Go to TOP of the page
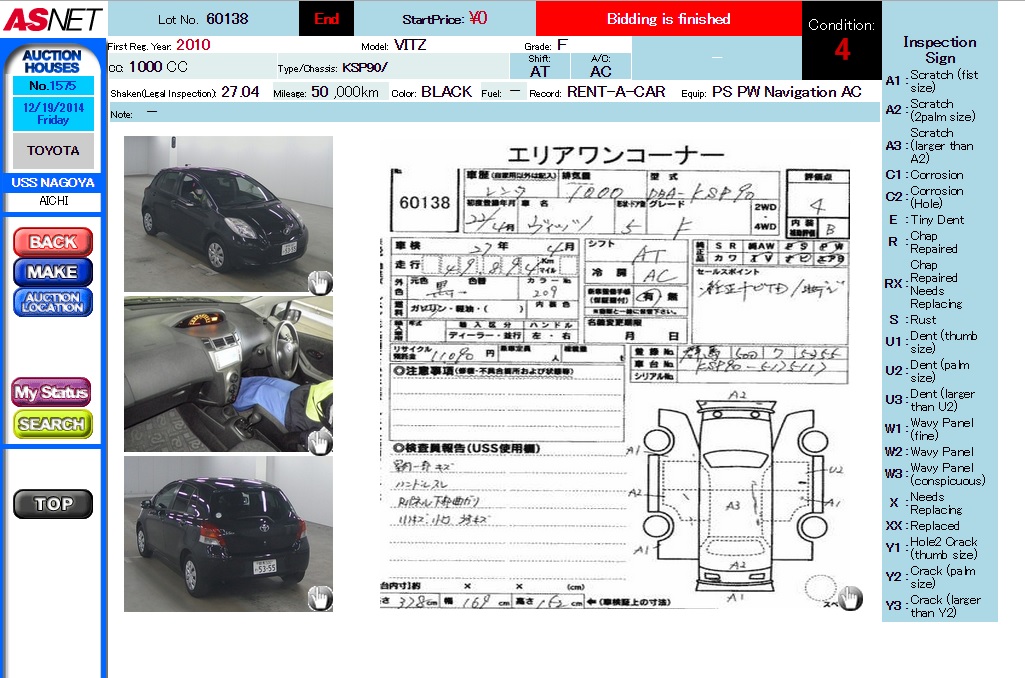 [x=52, y=504]
